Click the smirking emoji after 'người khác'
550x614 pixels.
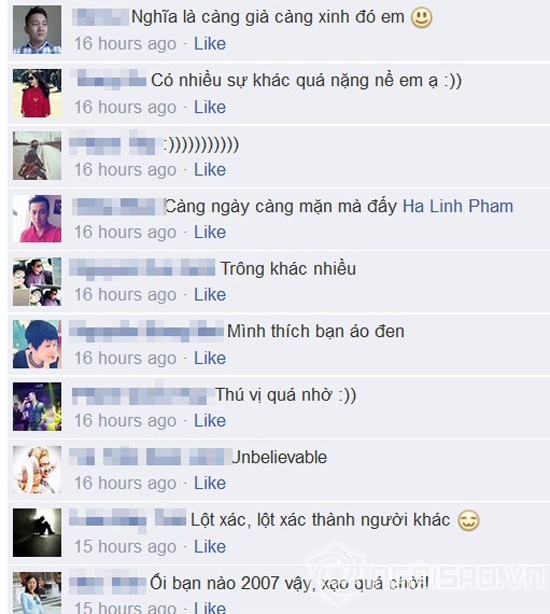[x=469, y=521]
